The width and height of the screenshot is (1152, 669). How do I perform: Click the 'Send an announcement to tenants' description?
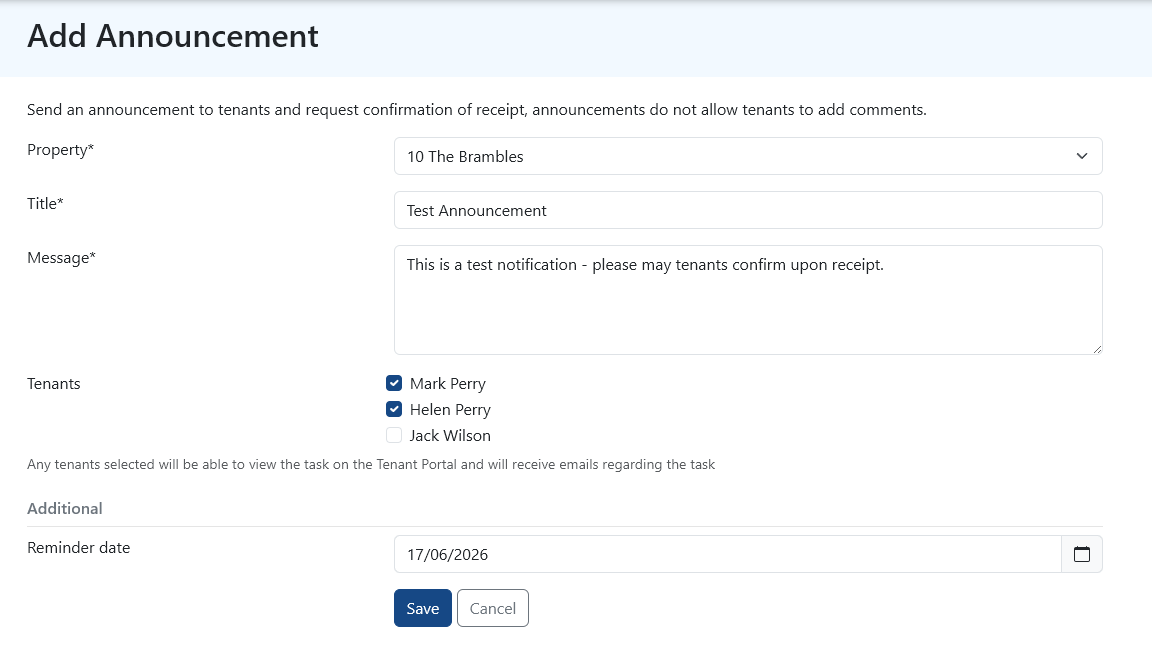[477, 109]
